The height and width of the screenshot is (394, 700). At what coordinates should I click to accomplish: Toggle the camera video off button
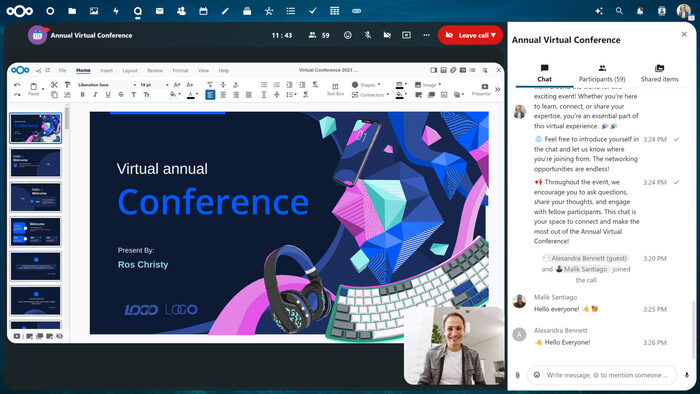[x=387, y=35]
